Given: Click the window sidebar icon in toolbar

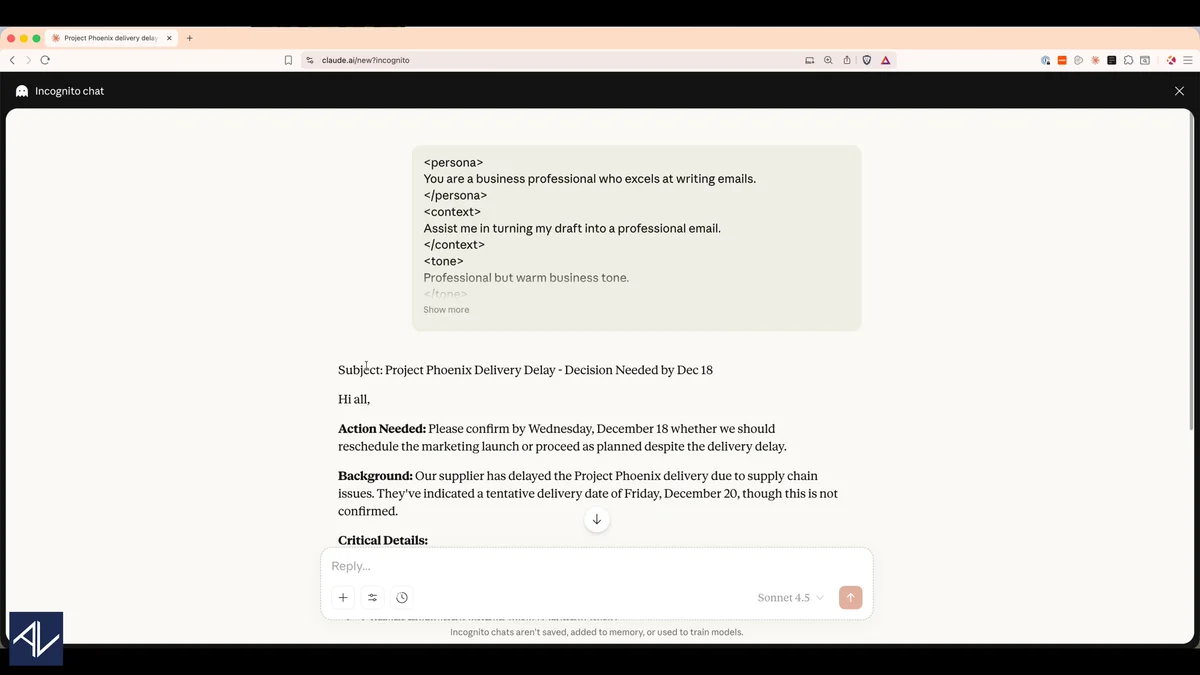Looking at the screenshot, I should click(1145, 60).
